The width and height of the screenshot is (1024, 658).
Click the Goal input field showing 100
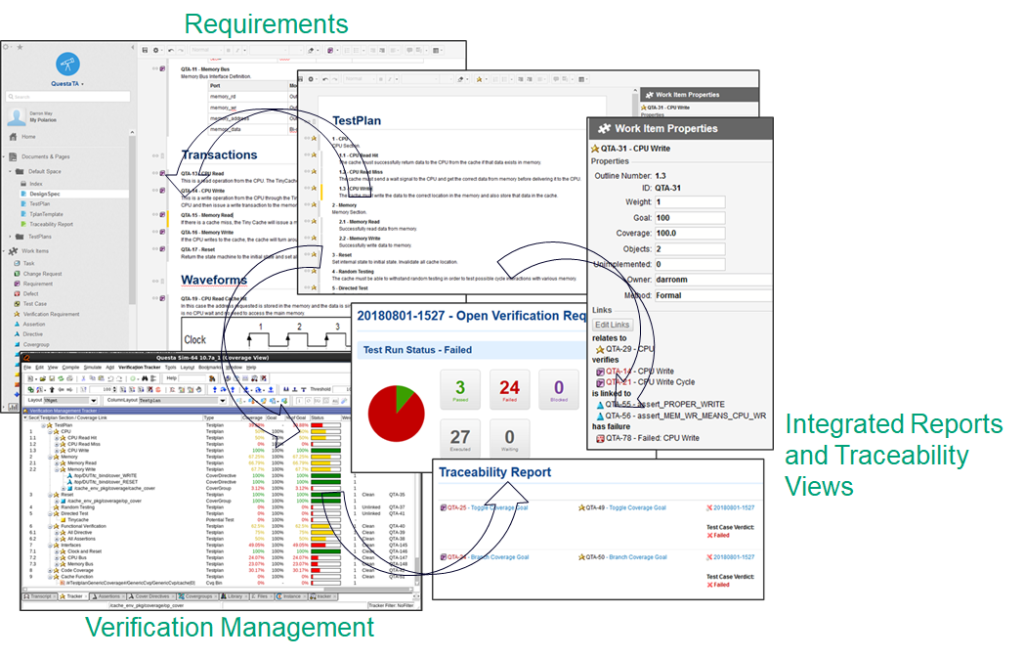690,218
